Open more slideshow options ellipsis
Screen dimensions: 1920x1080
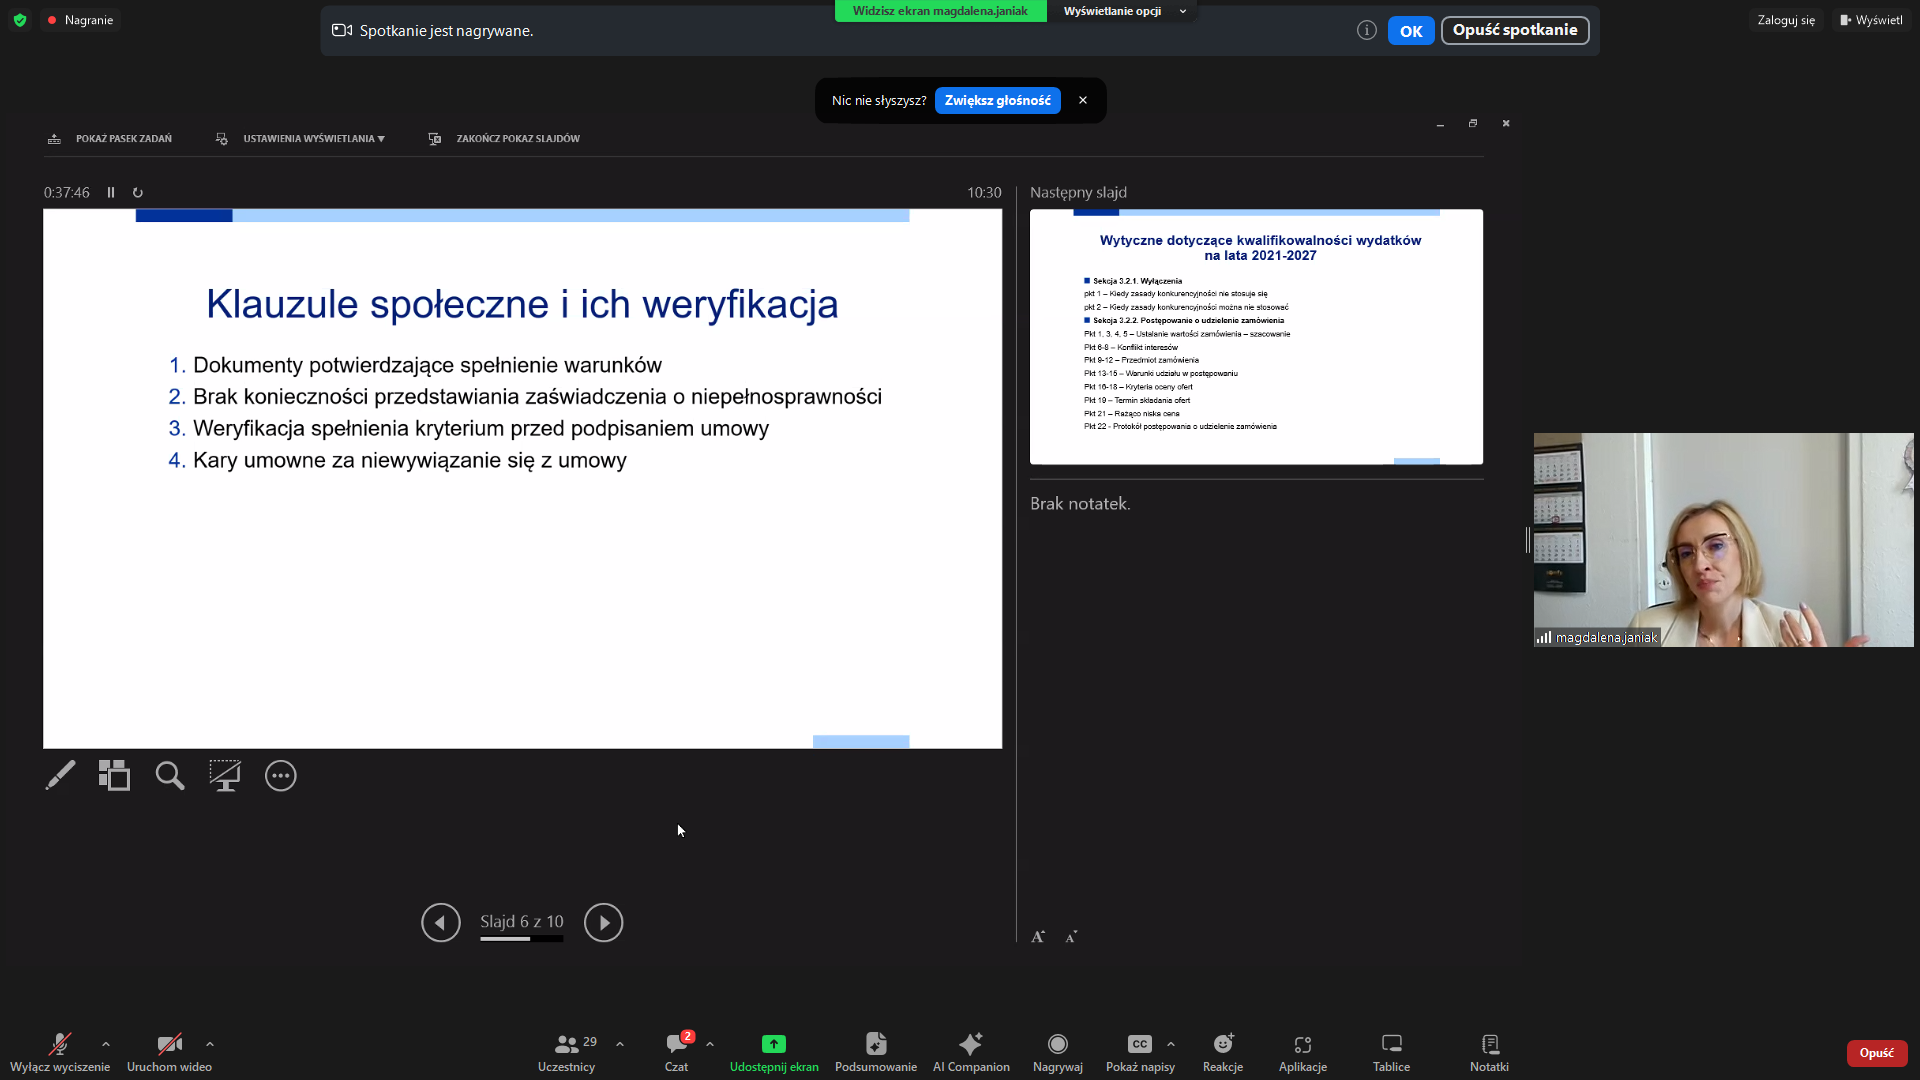281,775
